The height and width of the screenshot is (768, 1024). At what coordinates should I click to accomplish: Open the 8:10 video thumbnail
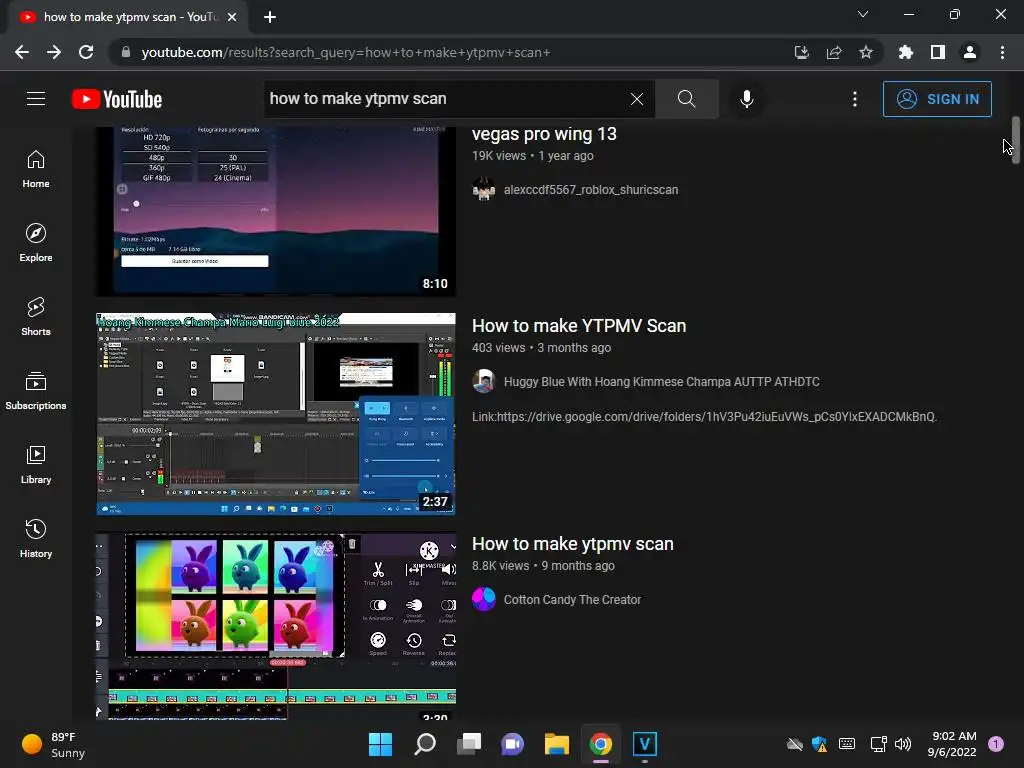click(x=276, y=210)
